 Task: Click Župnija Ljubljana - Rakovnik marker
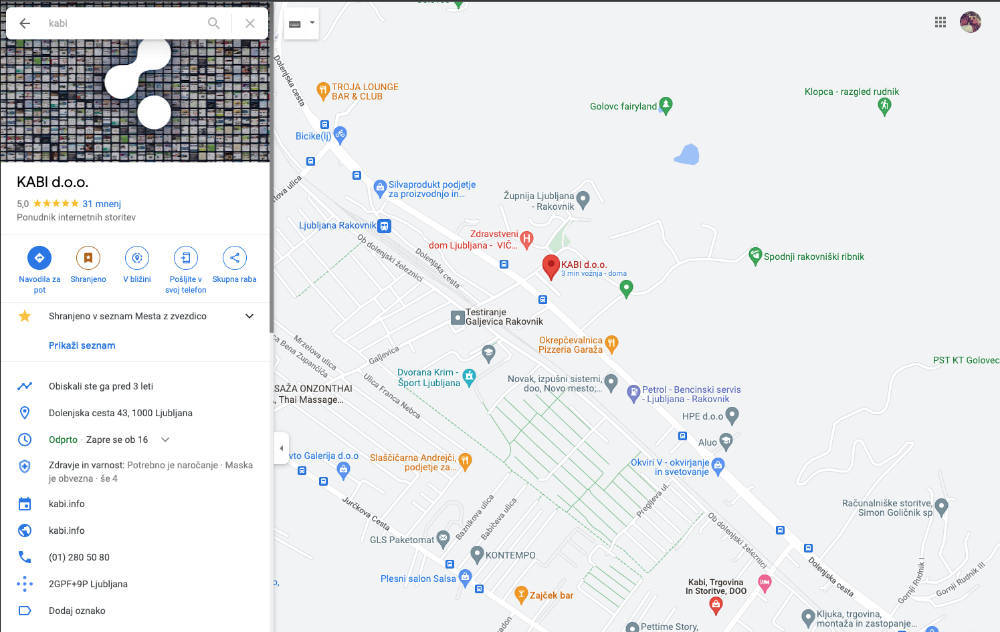(583, 200)
